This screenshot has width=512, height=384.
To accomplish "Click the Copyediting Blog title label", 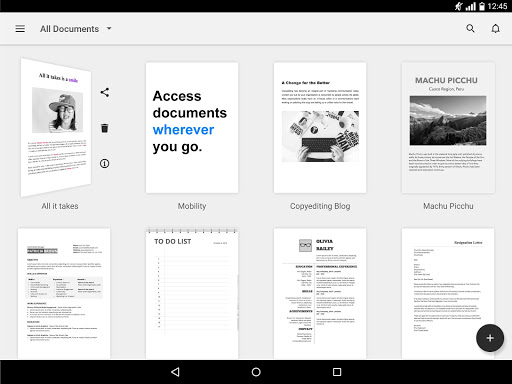I will 320,206.
